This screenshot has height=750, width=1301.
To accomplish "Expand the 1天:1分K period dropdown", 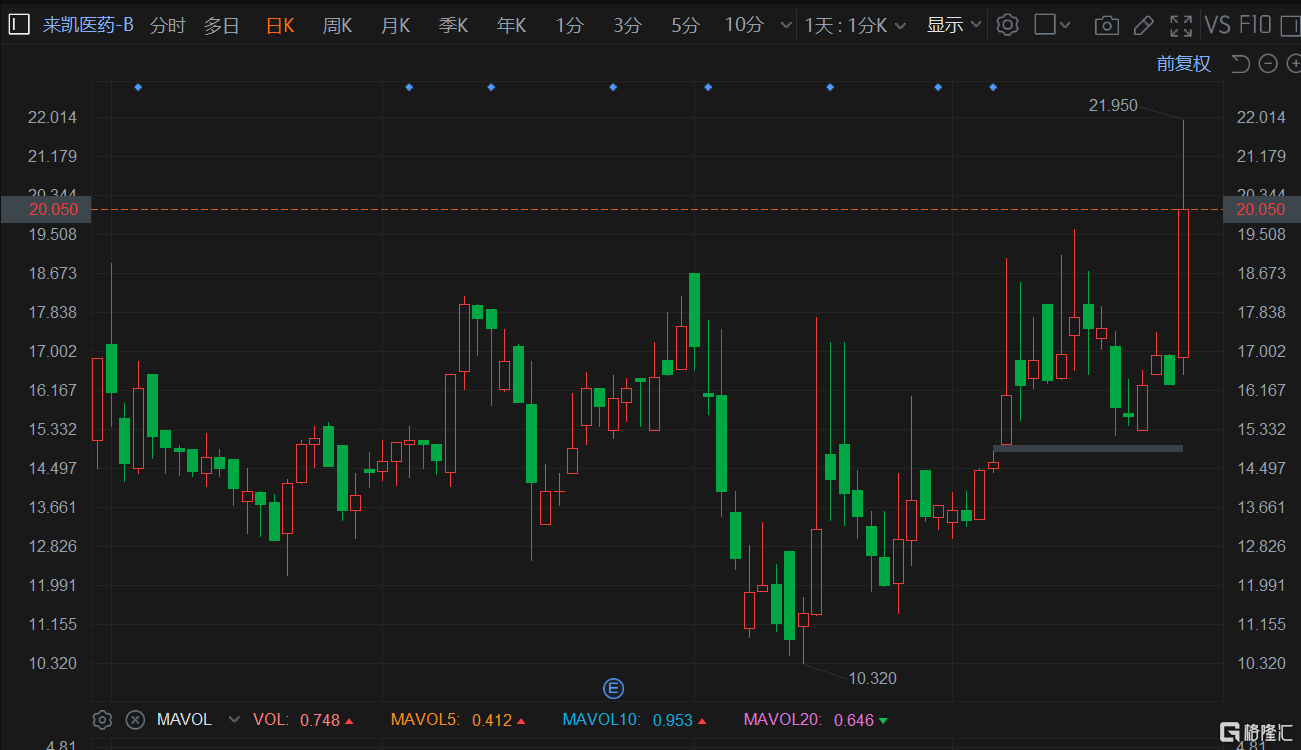I will (x=855, y=25).
